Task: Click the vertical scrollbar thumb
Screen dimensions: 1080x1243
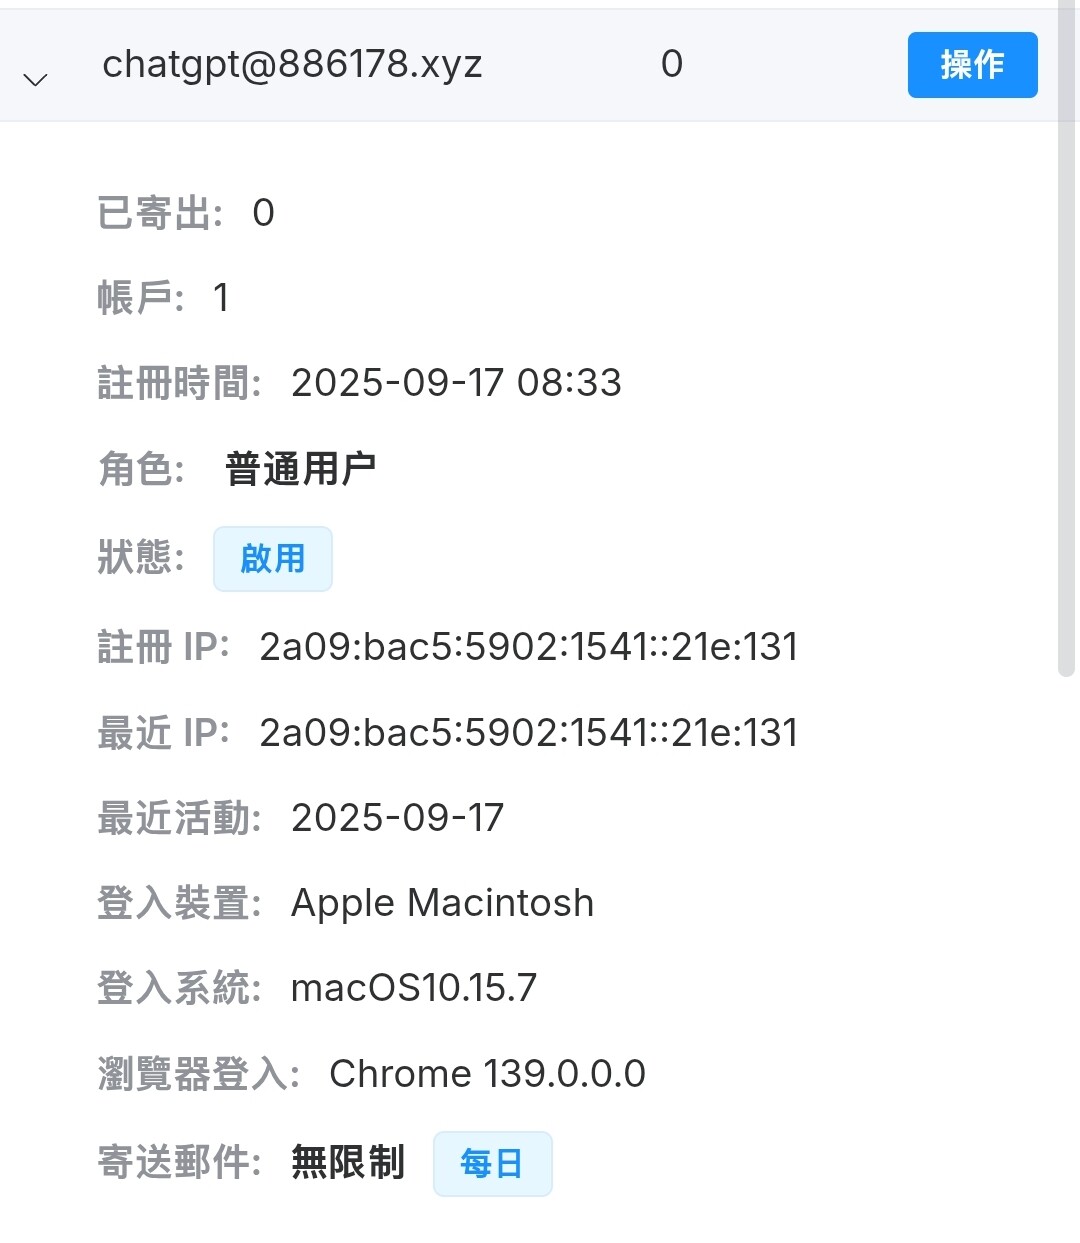Action: coord(1067,340)
